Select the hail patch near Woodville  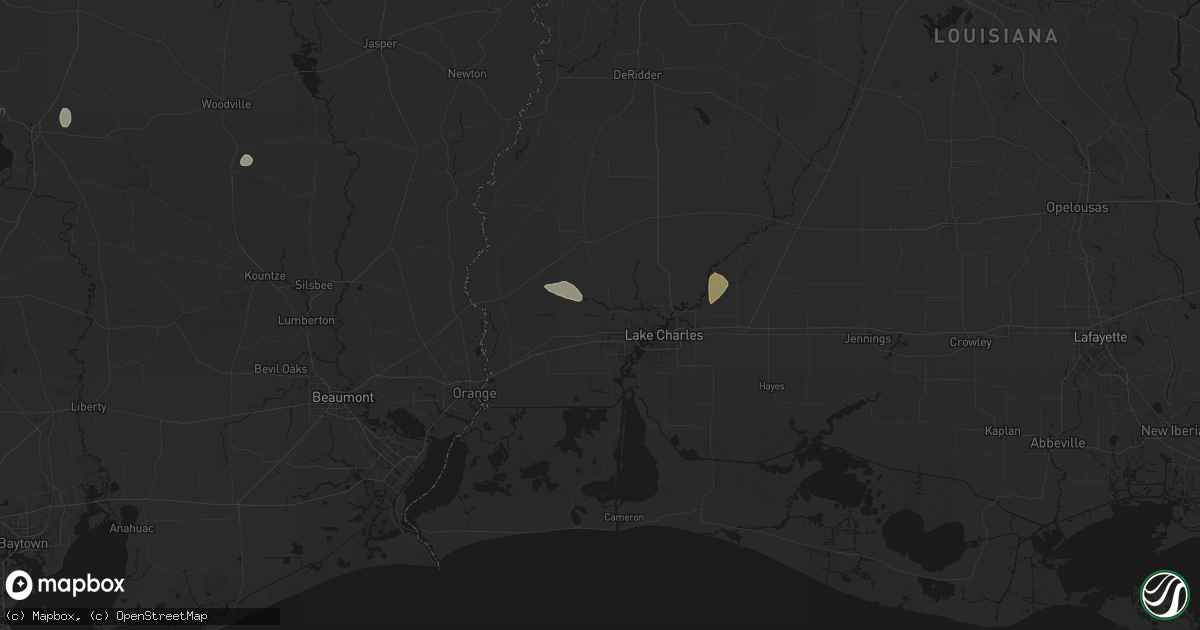(x=246, y=160)
